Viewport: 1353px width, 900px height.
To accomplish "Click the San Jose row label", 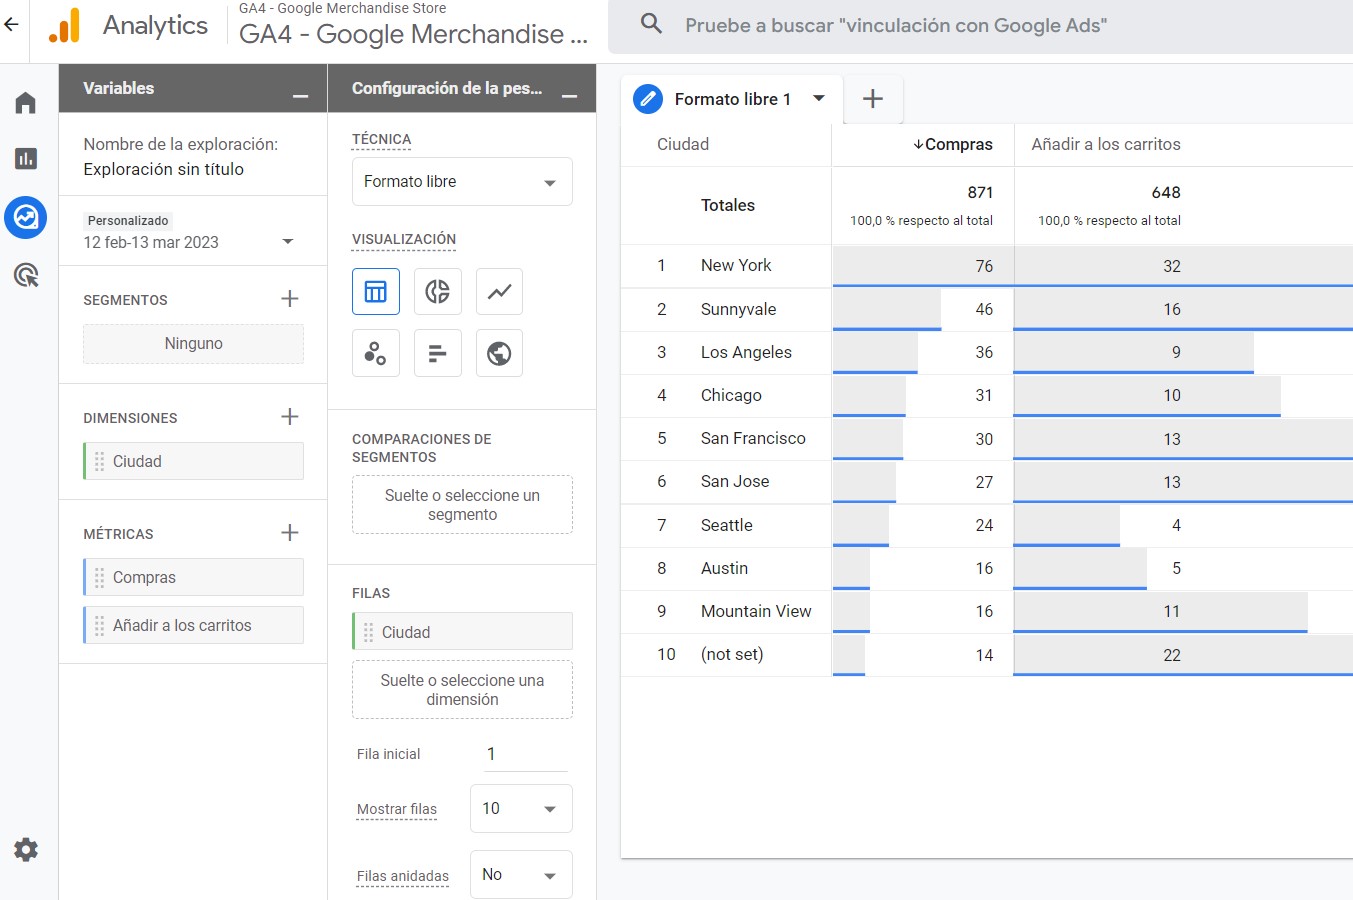I will (x=735, y=481).
